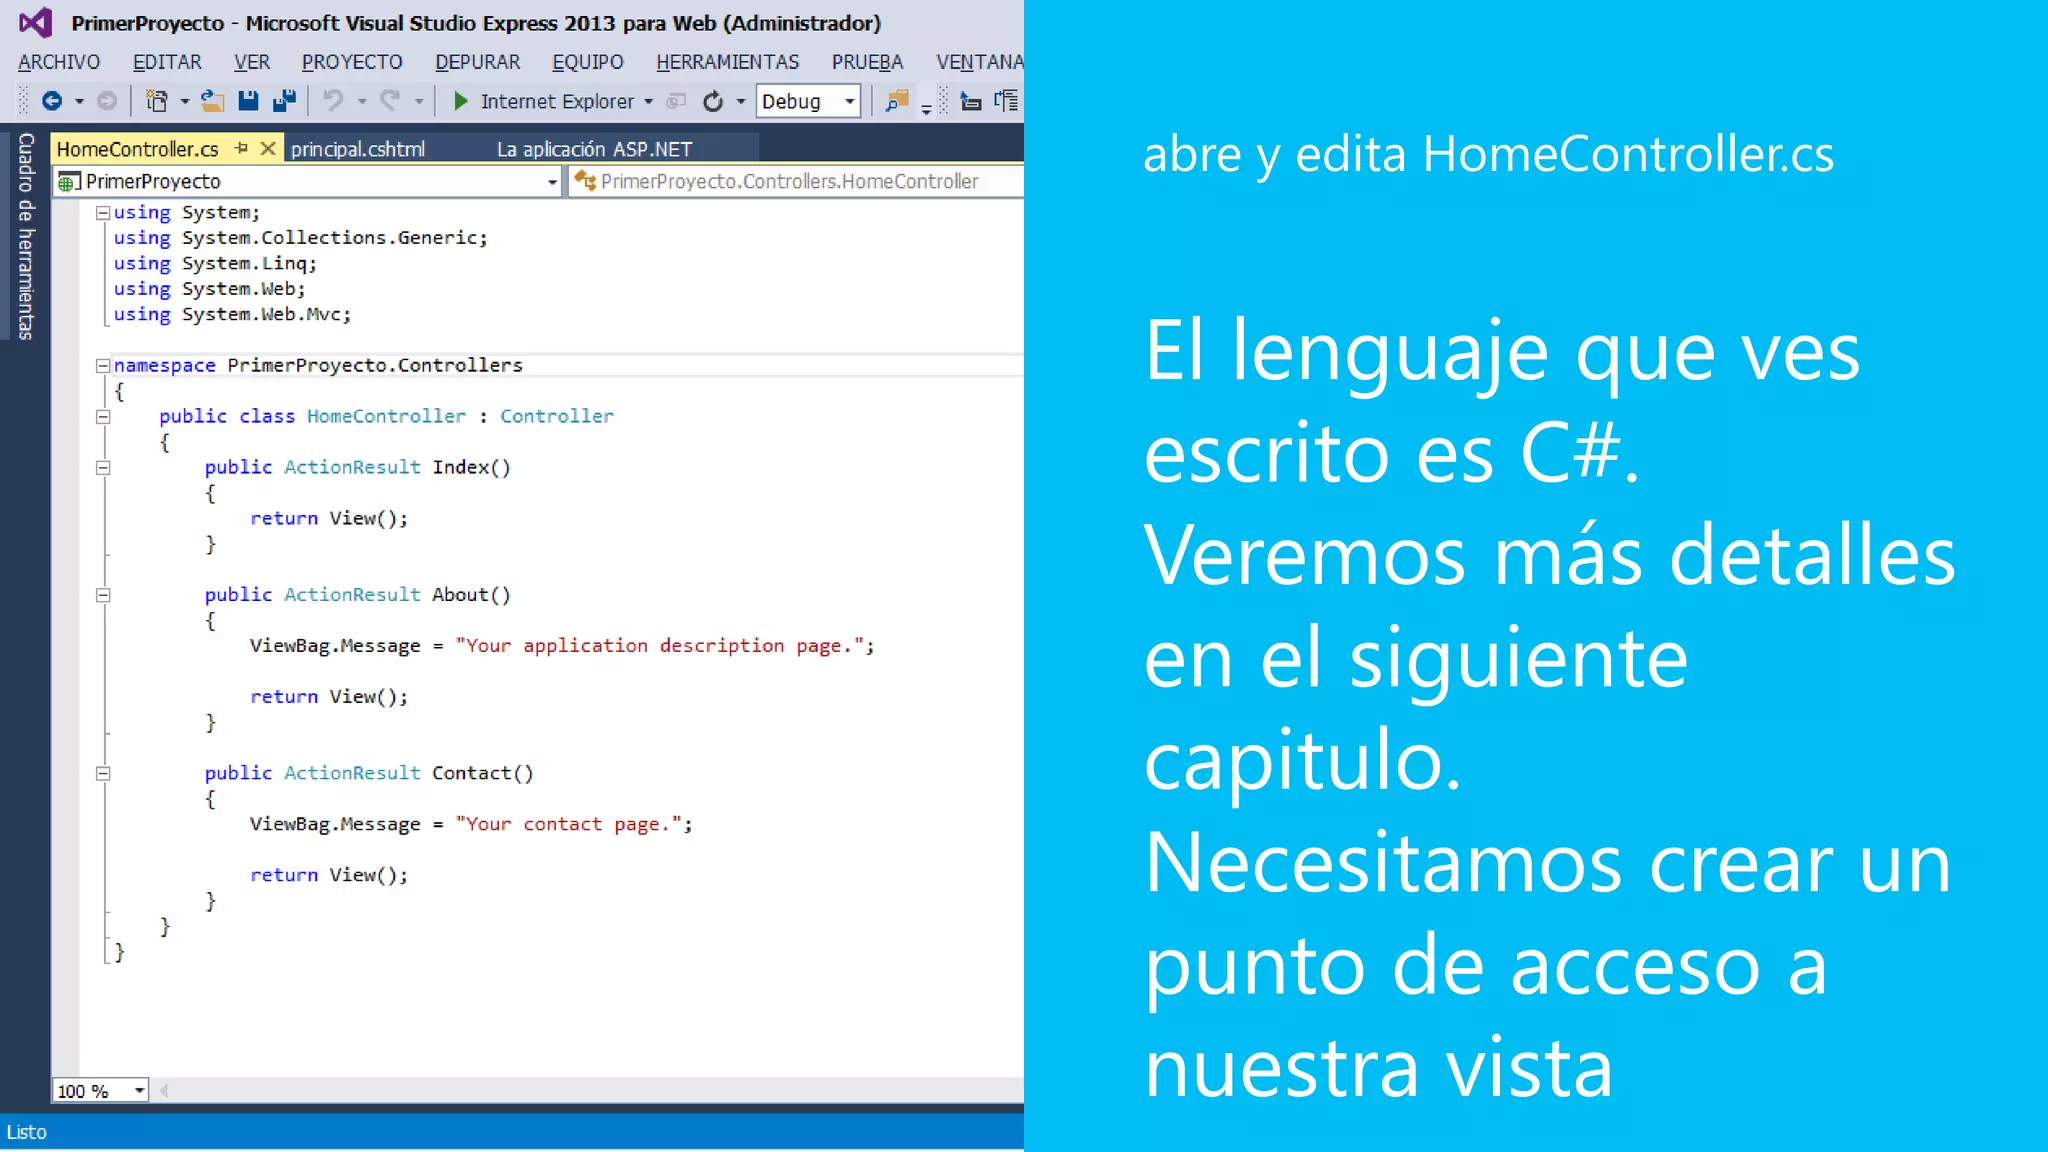Close the HomeController.cs tab
Screen dimensions: 2048x1152
(x=268, y=148)
